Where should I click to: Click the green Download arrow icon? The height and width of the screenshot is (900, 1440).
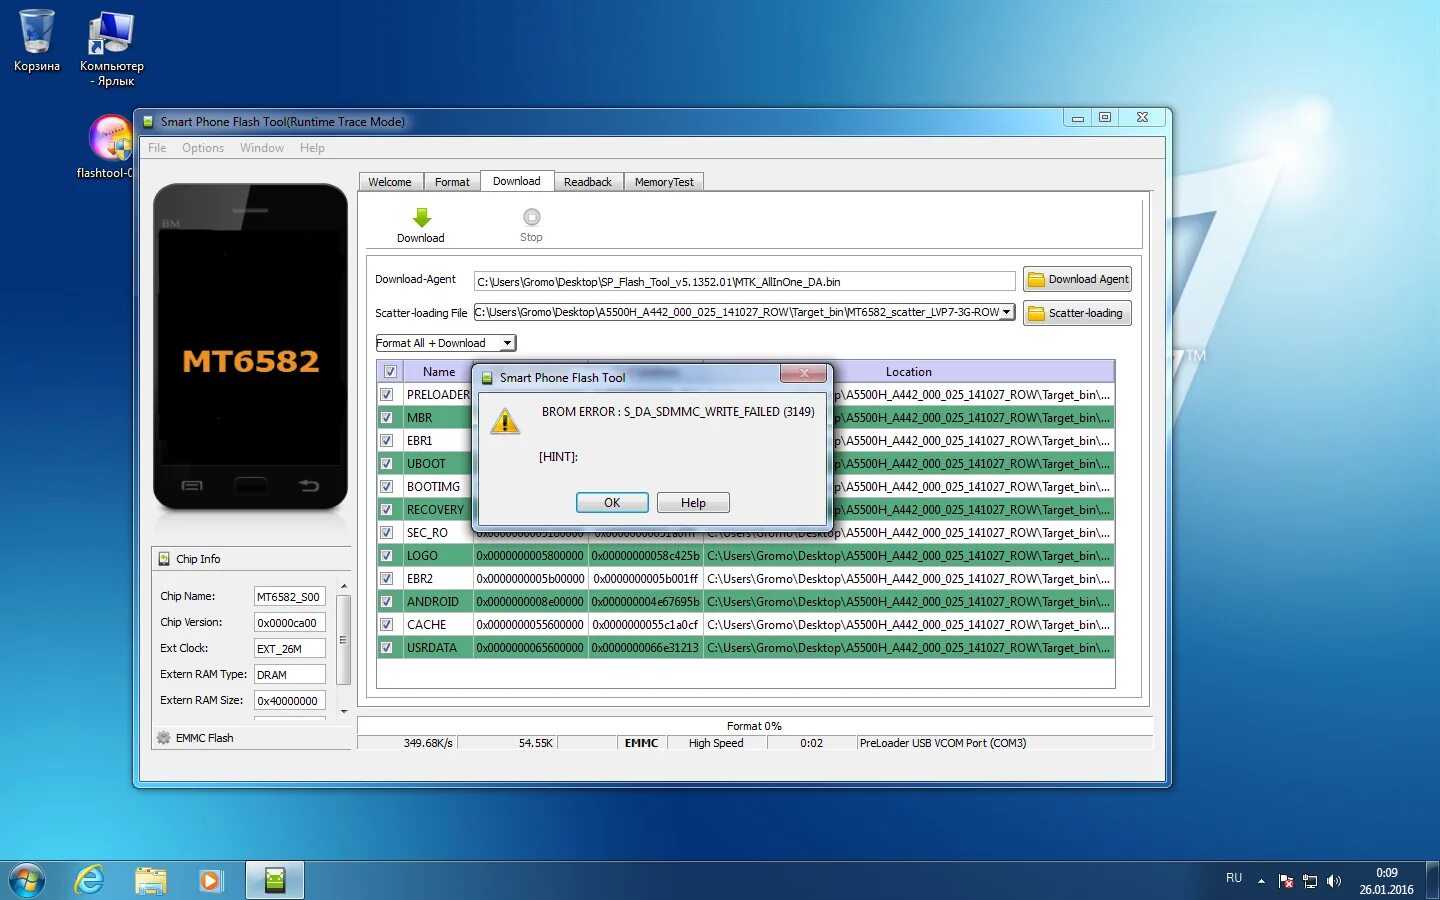pyautogui.click(x=421, y=217)
